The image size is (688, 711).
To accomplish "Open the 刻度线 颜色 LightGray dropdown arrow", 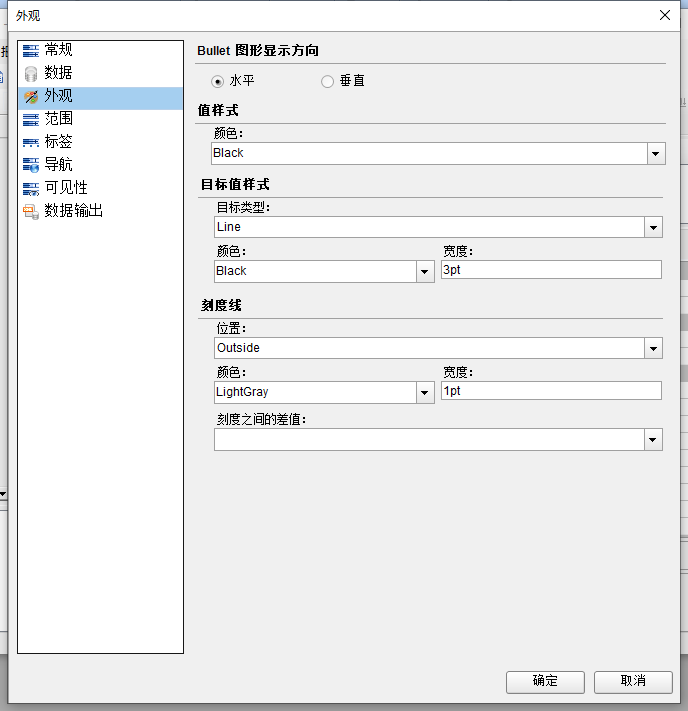I will (425, 393).
